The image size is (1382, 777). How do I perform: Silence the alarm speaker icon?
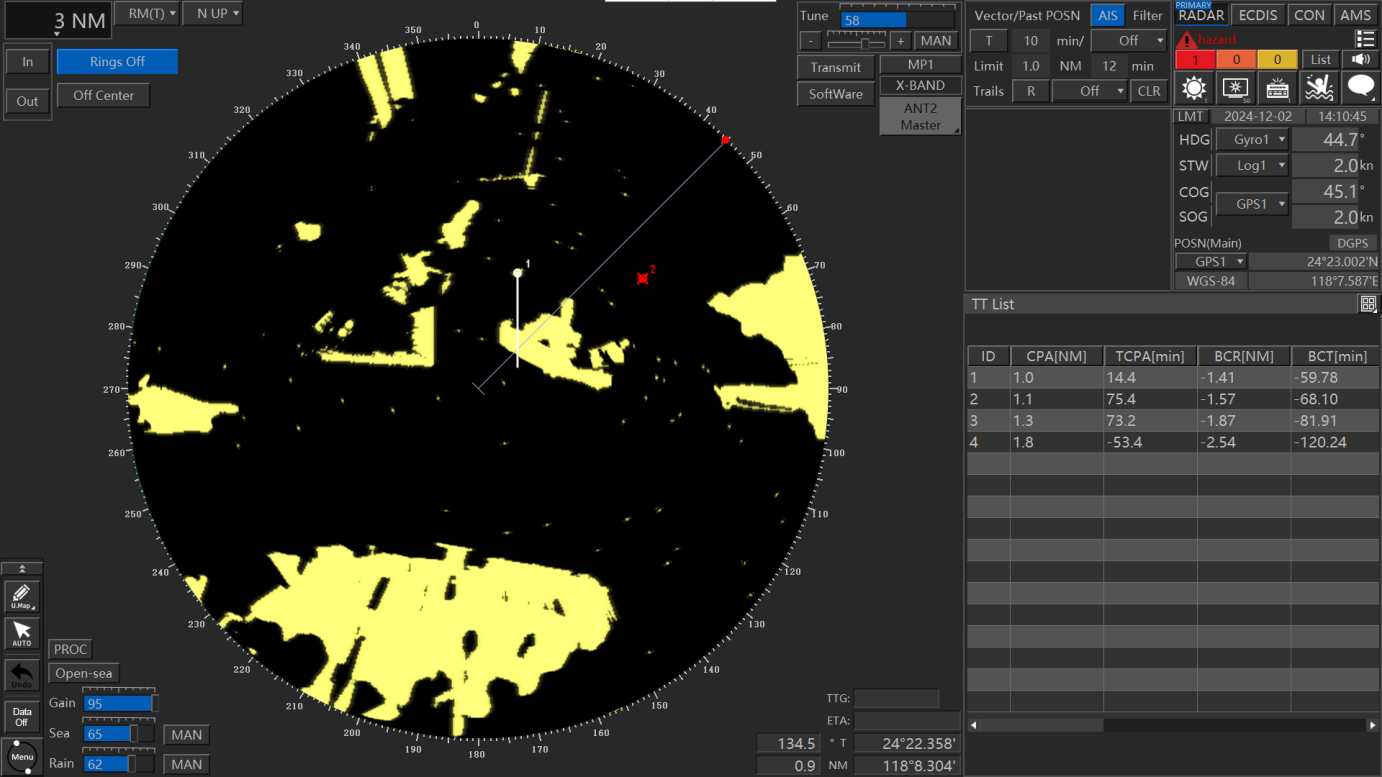1360,59
